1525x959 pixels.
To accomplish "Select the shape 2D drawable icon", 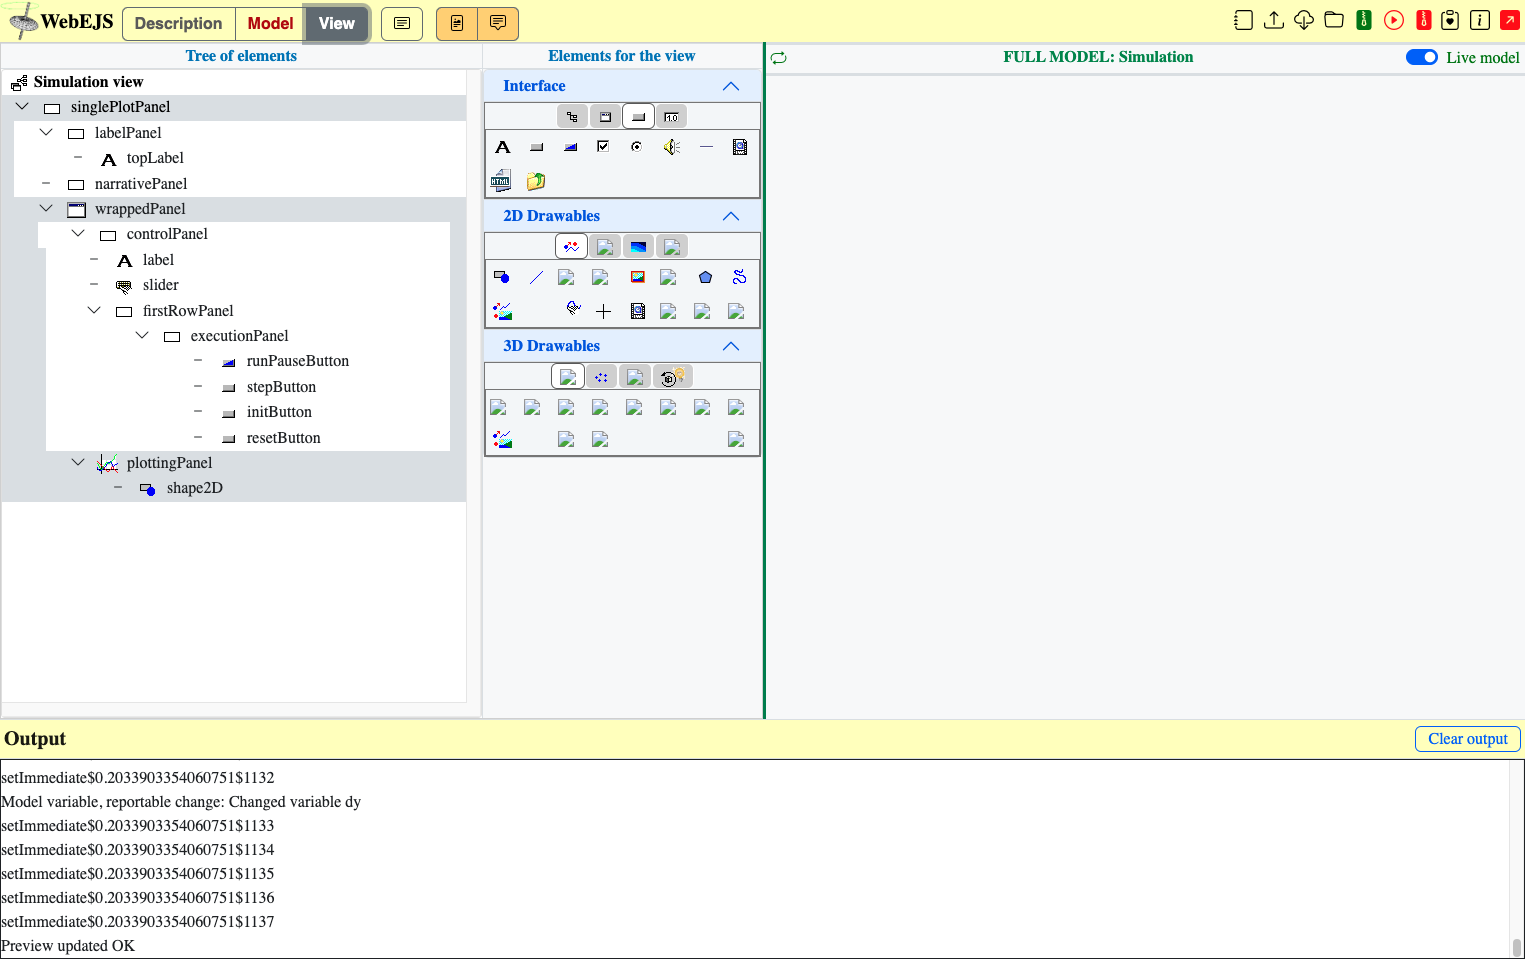I will pyautogui.click(x=502, y=277).
